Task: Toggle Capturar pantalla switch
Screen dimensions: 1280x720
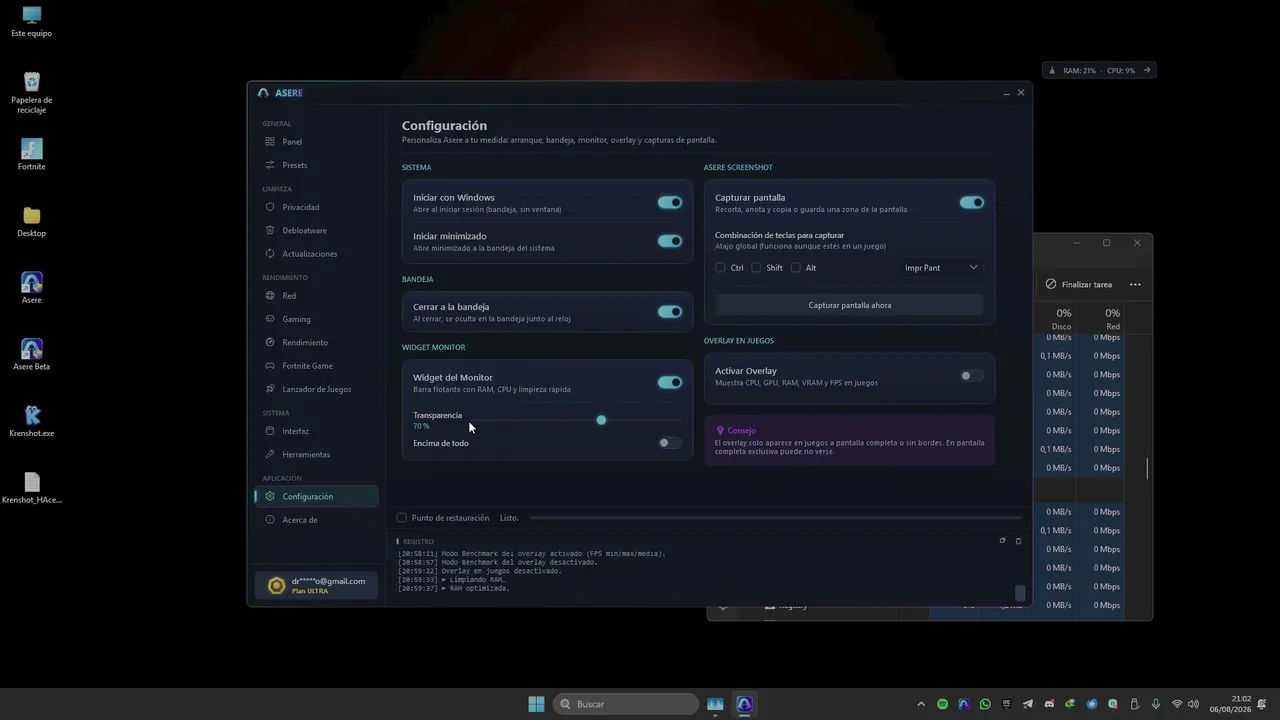Action: (971, 202)
